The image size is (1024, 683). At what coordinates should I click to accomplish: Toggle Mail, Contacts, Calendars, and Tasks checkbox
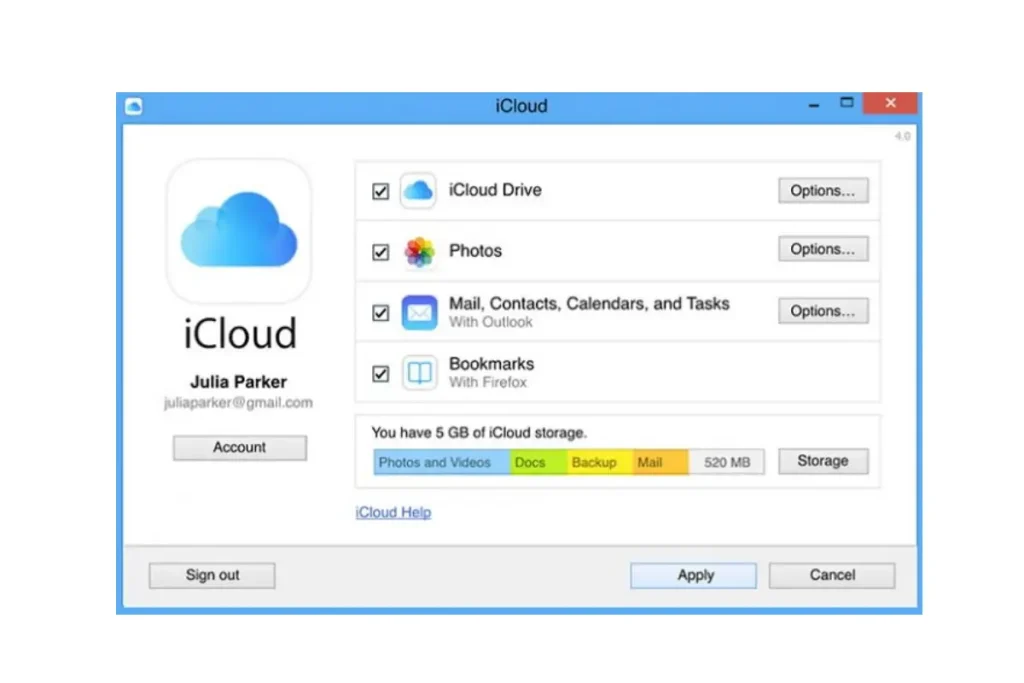(381, 313)
